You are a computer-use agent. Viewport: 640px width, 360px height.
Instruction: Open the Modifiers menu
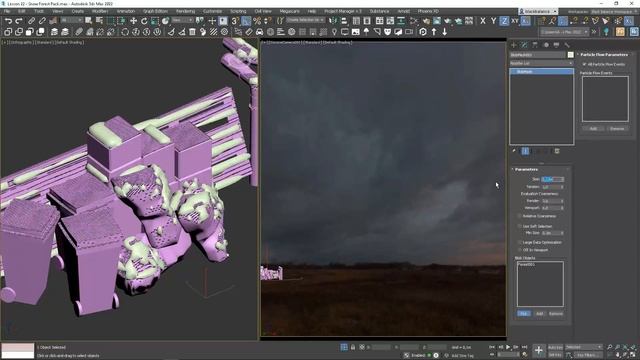(100, 11)
